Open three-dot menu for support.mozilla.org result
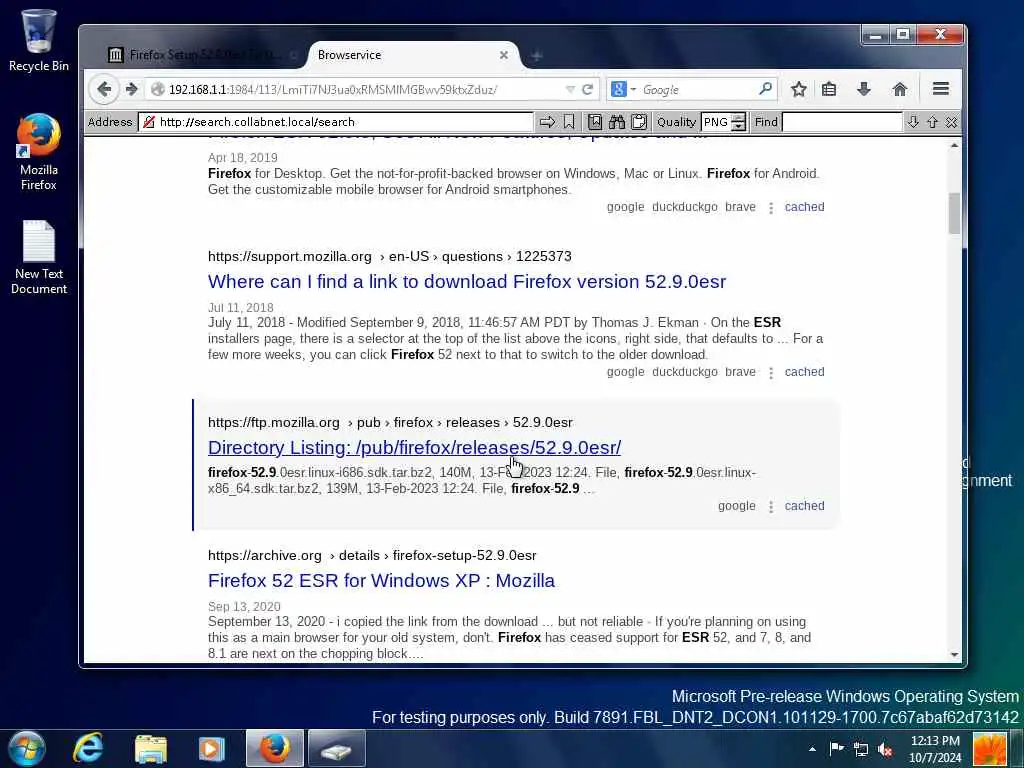1024x768 pixels. [771, 373]
